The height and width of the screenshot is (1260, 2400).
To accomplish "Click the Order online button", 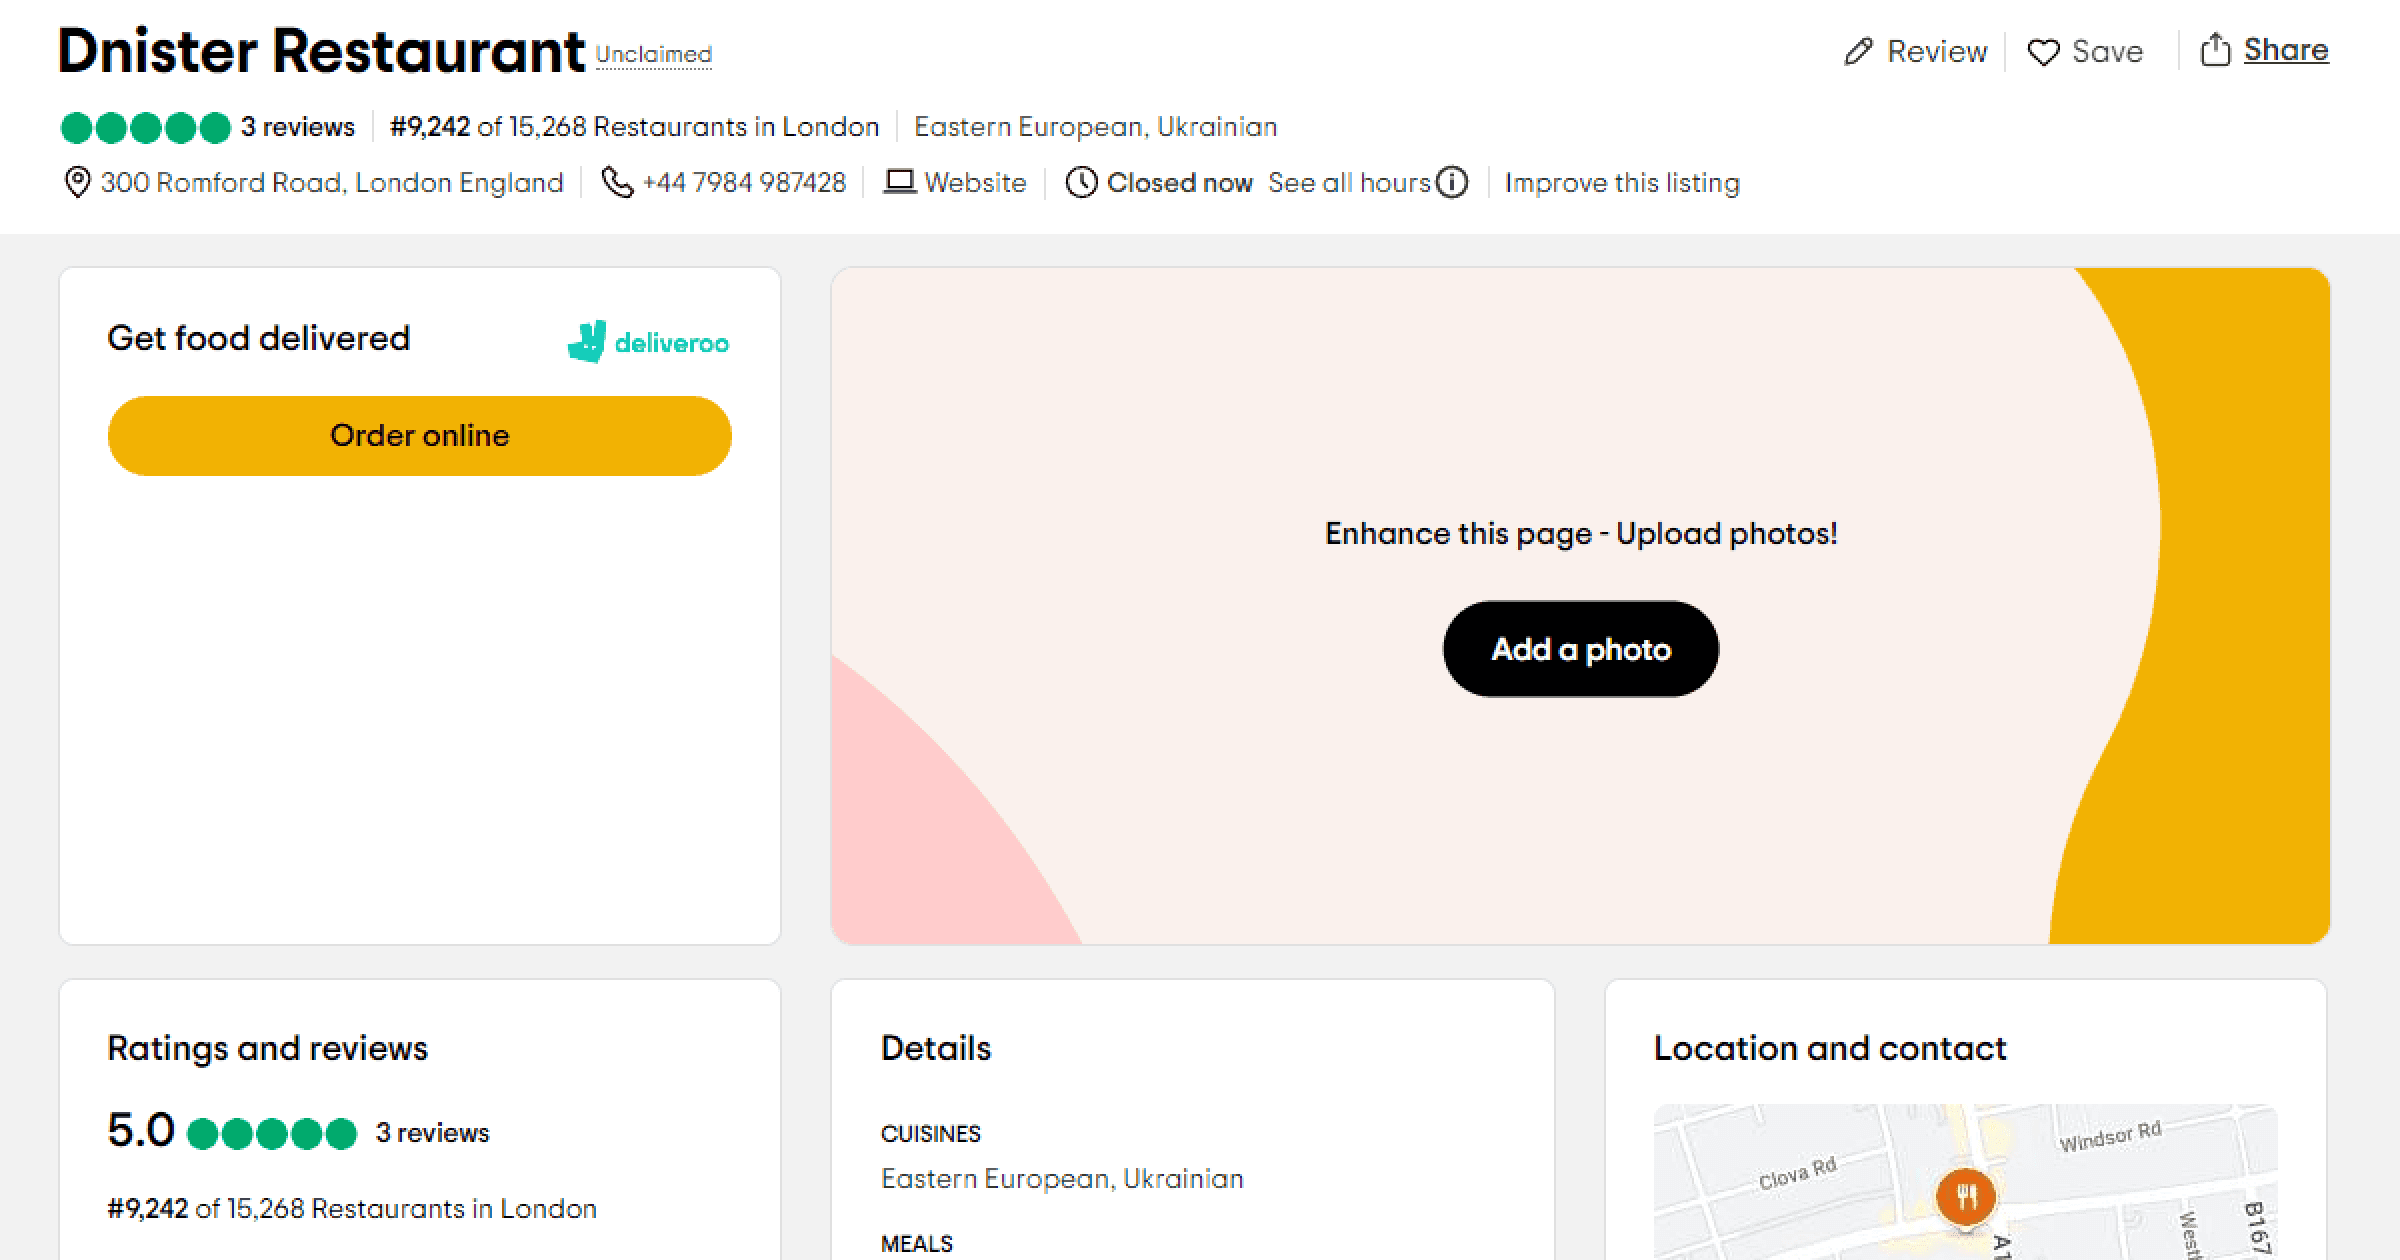I will pyautogui.click(x=420, y=436).
